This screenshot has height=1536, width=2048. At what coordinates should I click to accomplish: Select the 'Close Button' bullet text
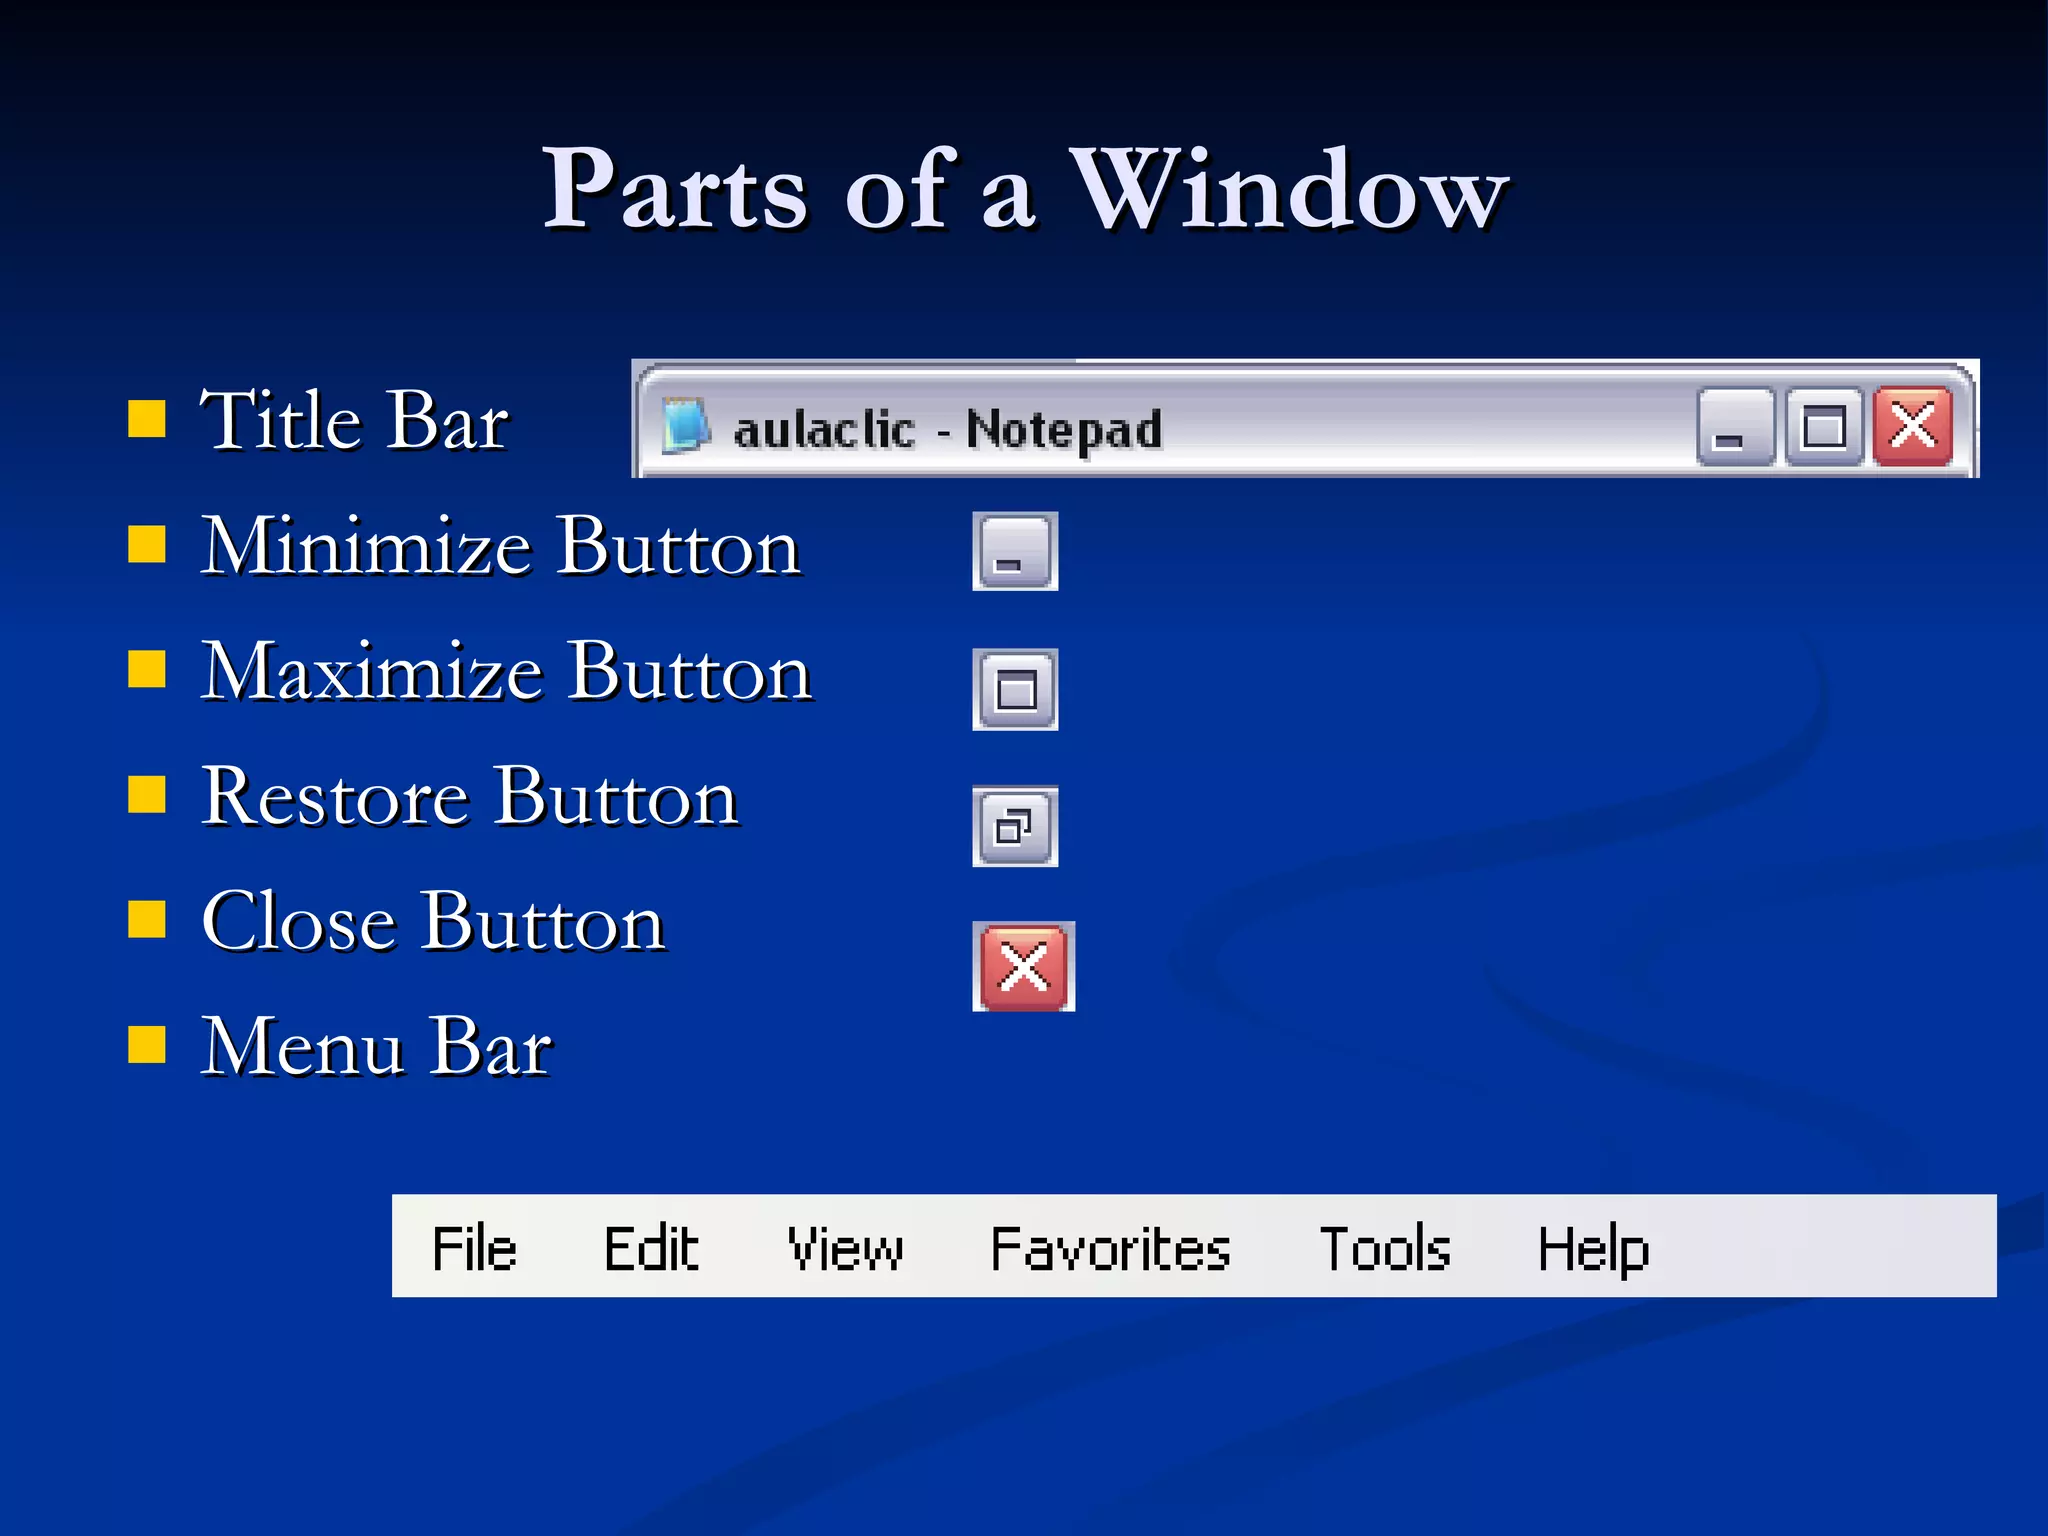click(x=433, y=921)
